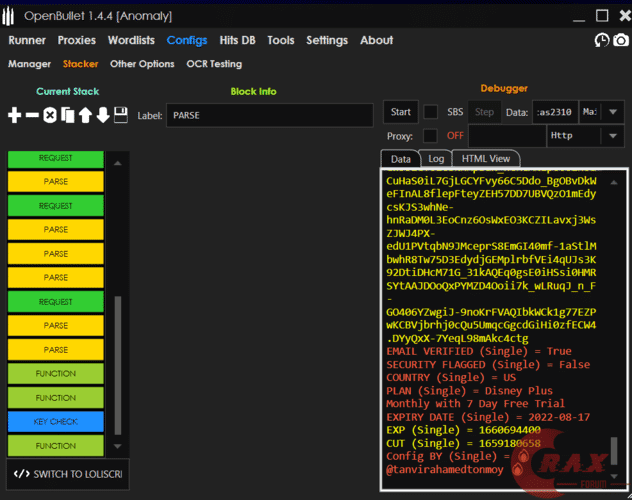Open the history clock icon
632x500 pixels.
tap(601, 40)
